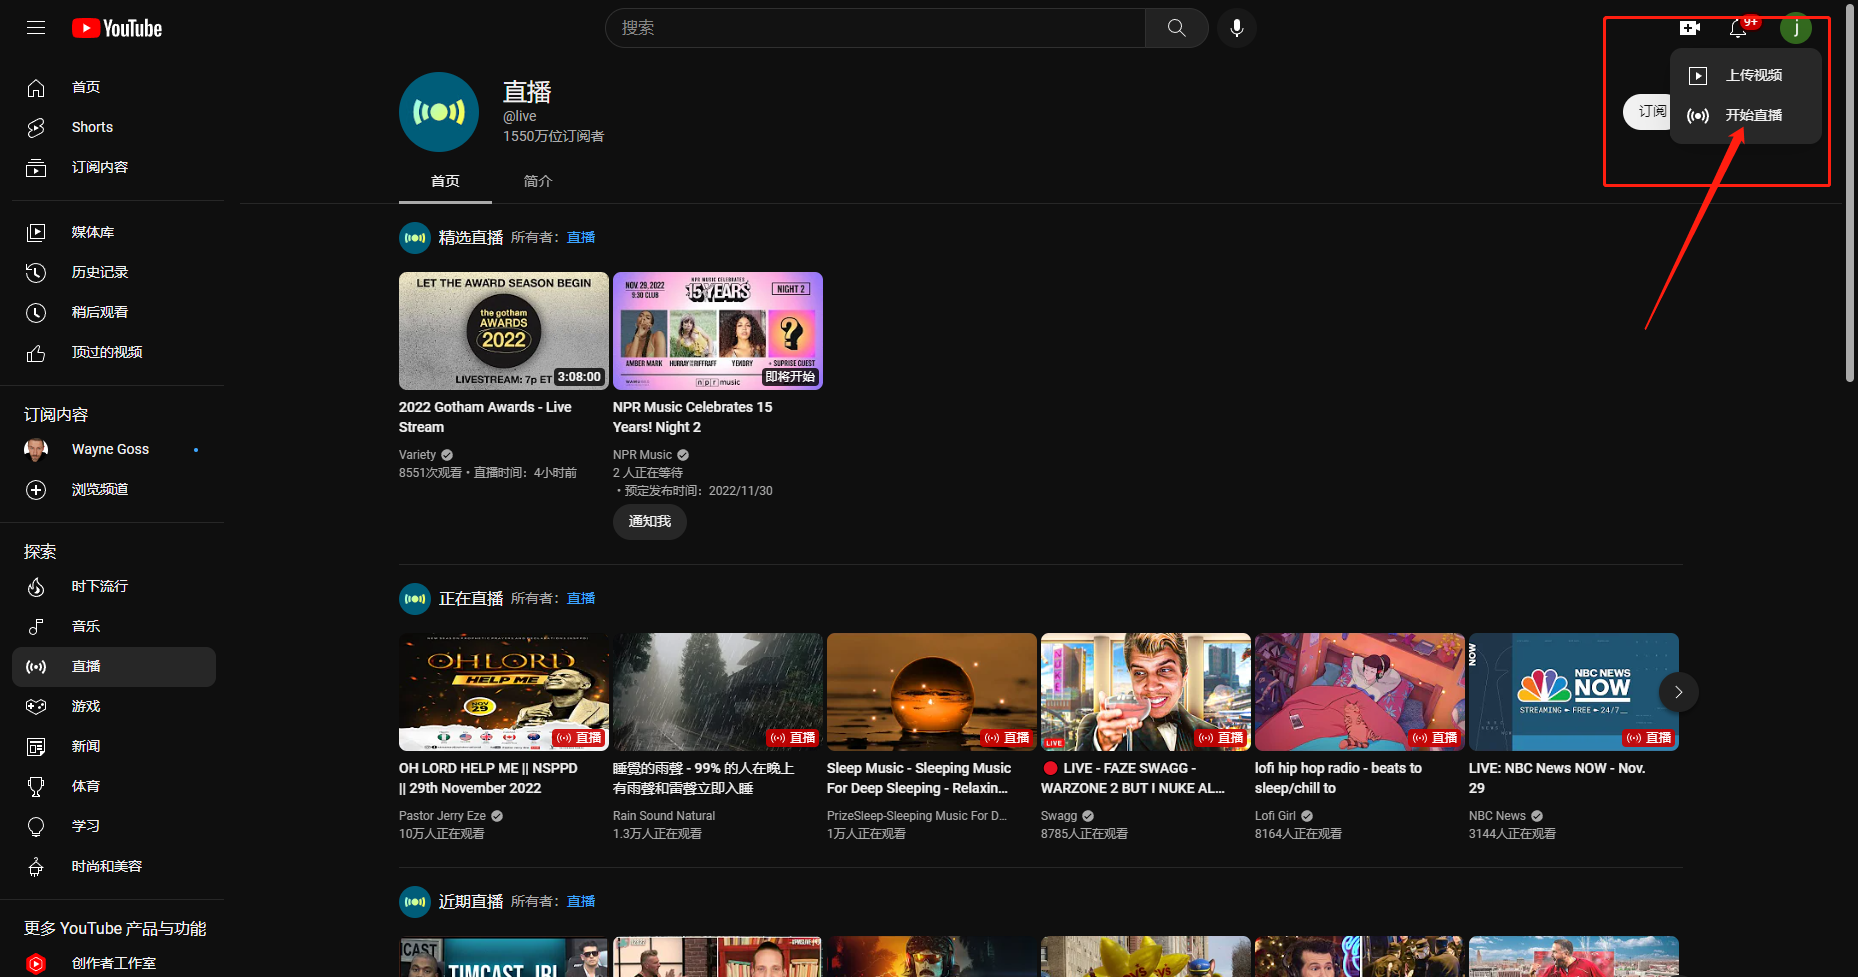Open the NPR Music channel link
The image size is (1858, 977).
click(642, 455)
